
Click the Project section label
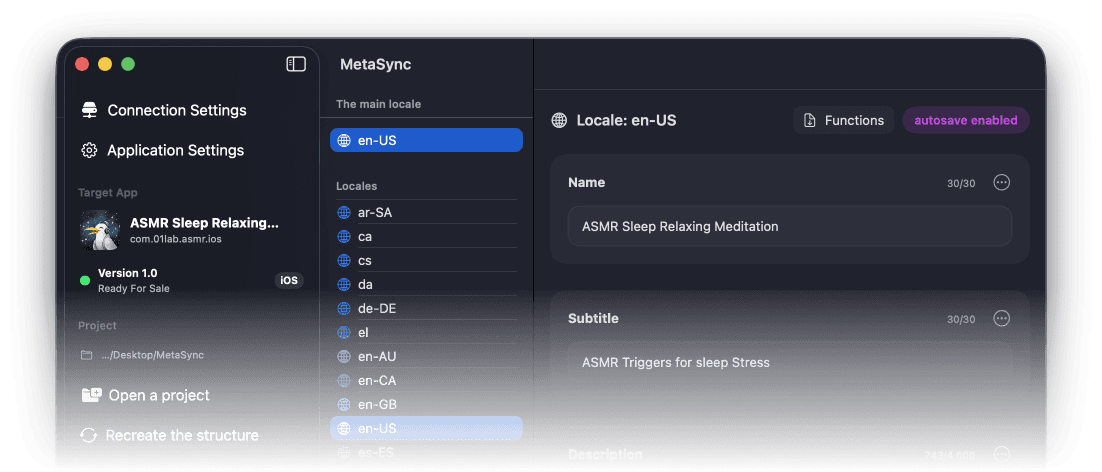[97, 326]
